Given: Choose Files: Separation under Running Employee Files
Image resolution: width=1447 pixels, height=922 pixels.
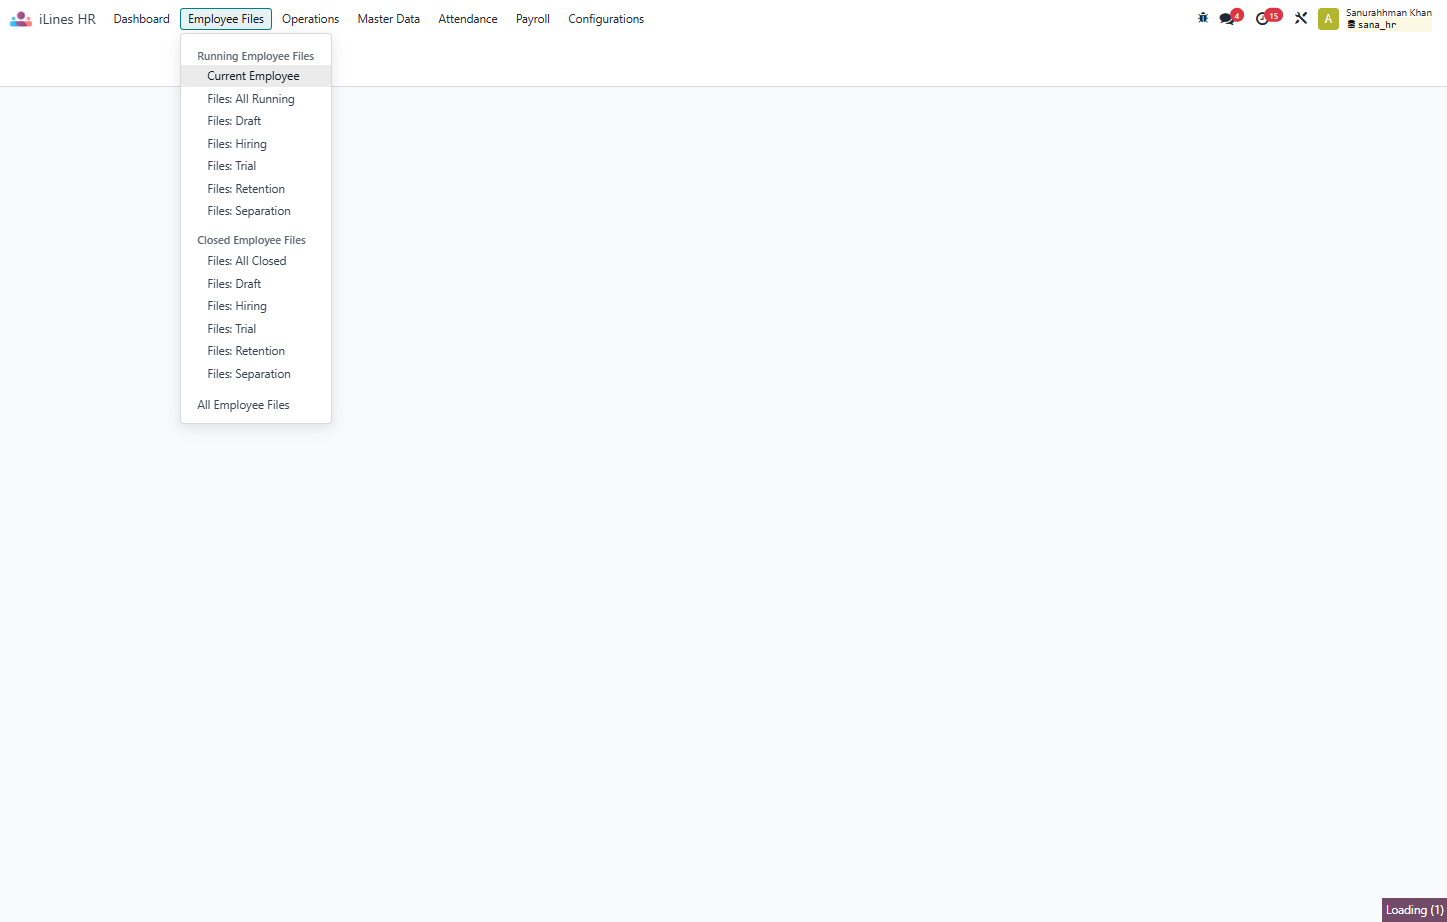Looking at the screenshot, I should pos(256,211).
